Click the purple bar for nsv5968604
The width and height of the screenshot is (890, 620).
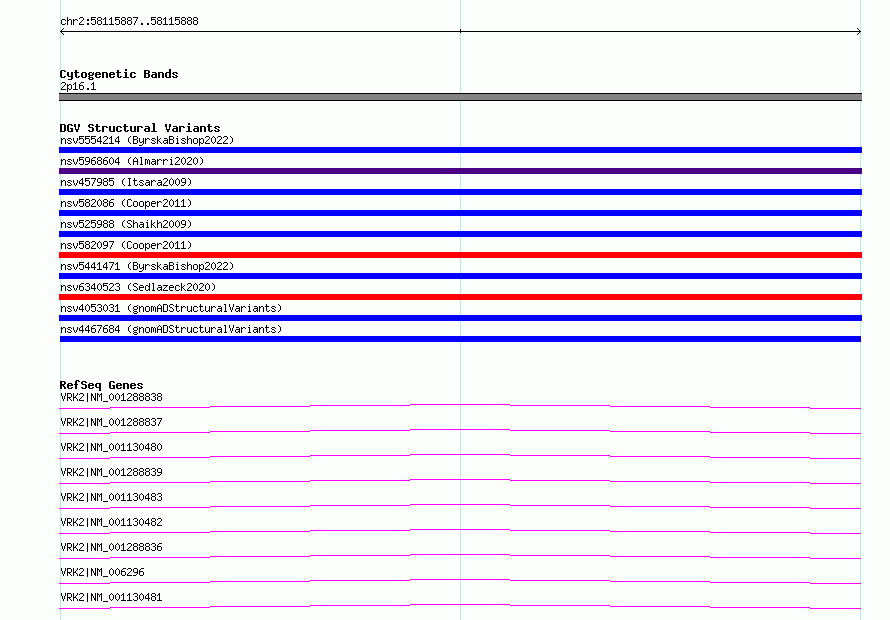click(460, 171)
